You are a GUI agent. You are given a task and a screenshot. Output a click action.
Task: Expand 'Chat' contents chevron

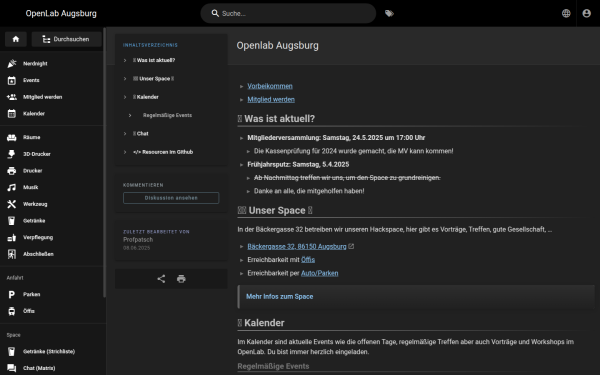[x=125, y=134]
